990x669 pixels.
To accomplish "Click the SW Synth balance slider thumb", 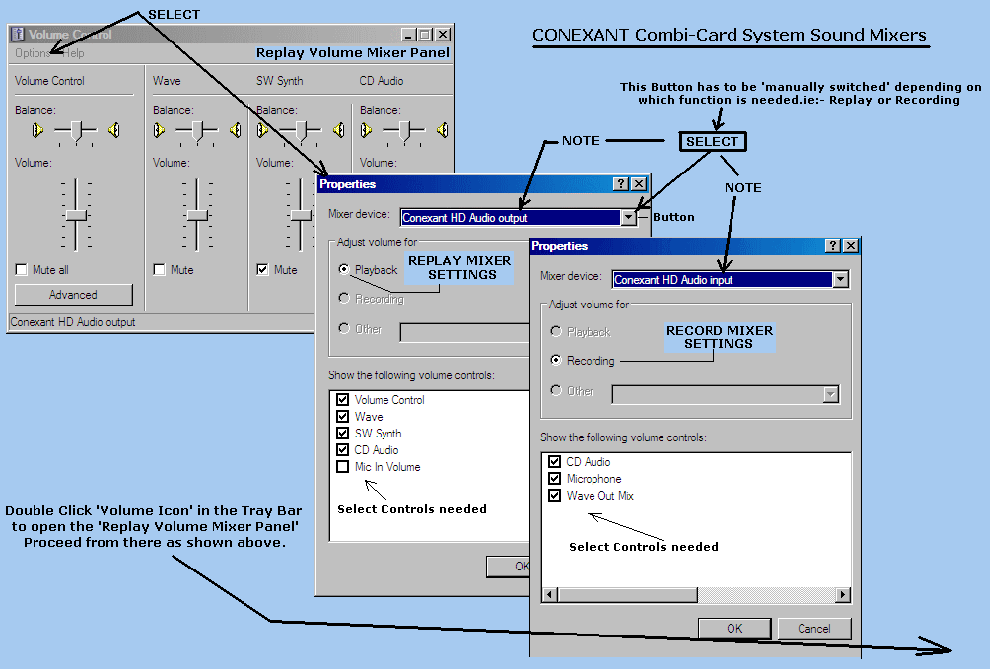I will click(301, 131).
